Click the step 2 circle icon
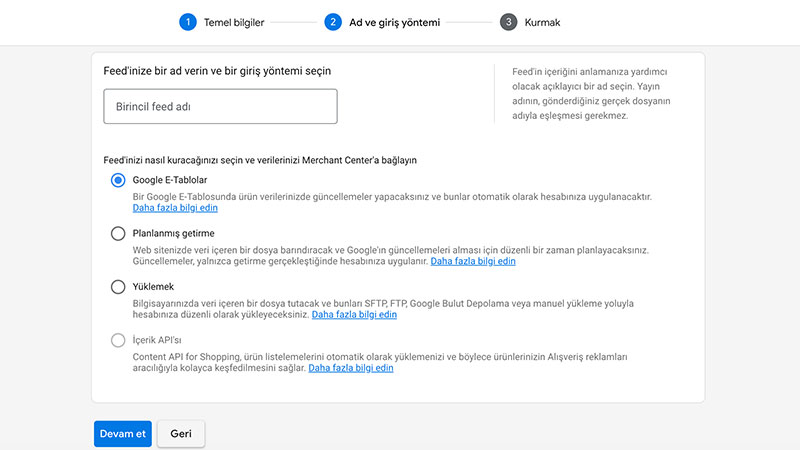Viewport: 800px width, 450px height. coord(333,22)
